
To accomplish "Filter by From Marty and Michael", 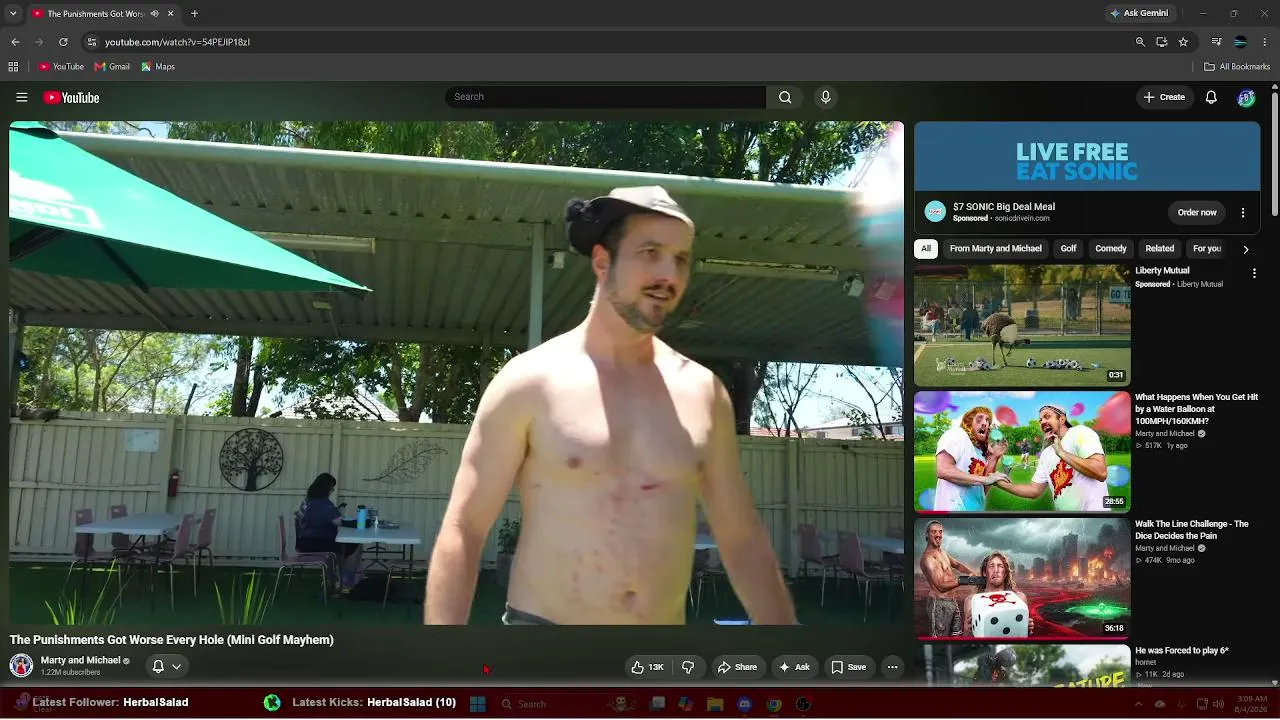I will (996, 249).
